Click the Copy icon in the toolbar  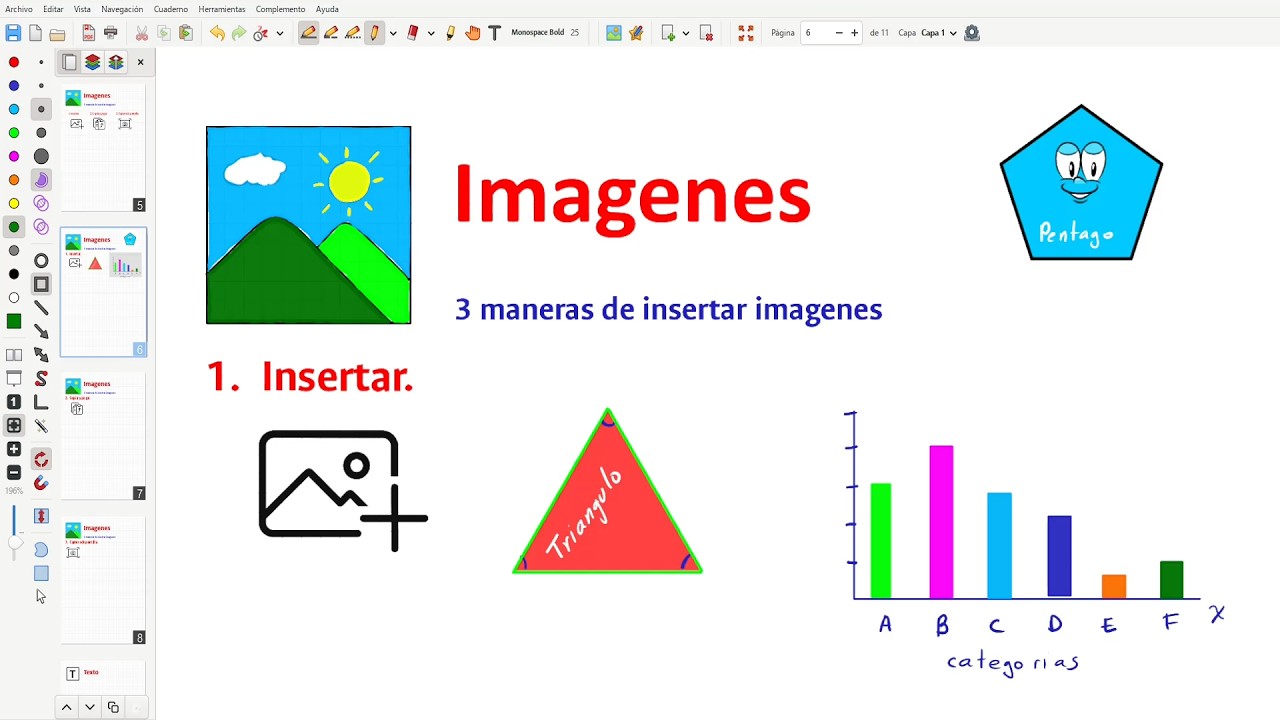tap(164, 33)
